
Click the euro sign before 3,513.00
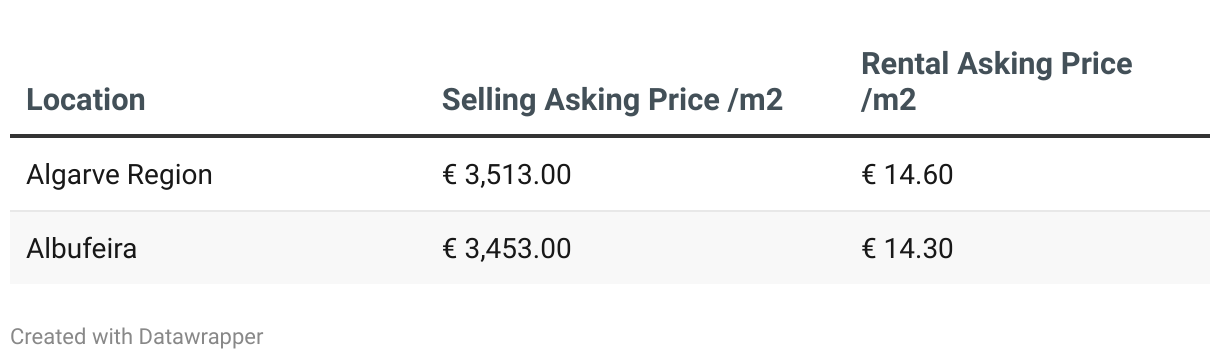point(450,175)
